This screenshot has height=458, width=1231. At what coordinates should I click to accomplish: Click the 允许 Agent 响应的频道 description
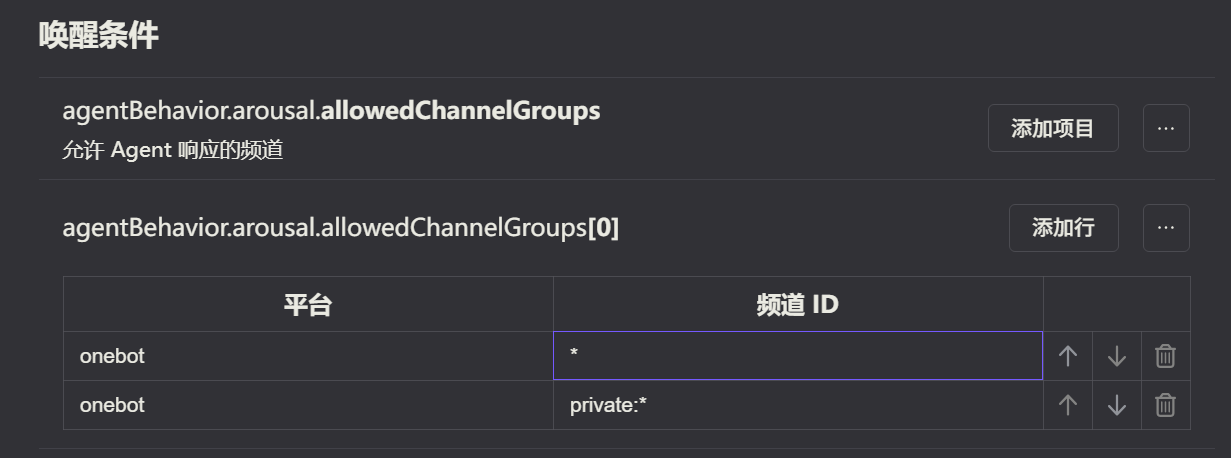point(172,150)
